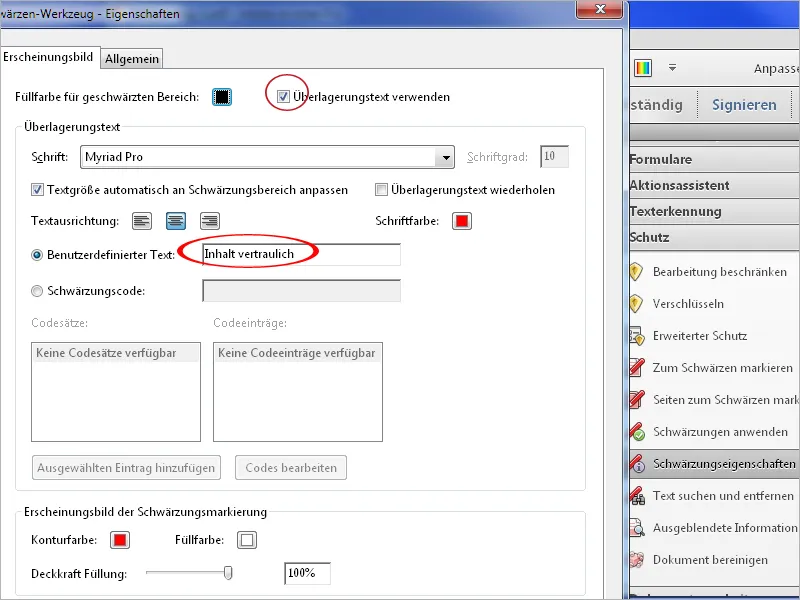Click the Verschlüsseln shield icon

point(636,304)
